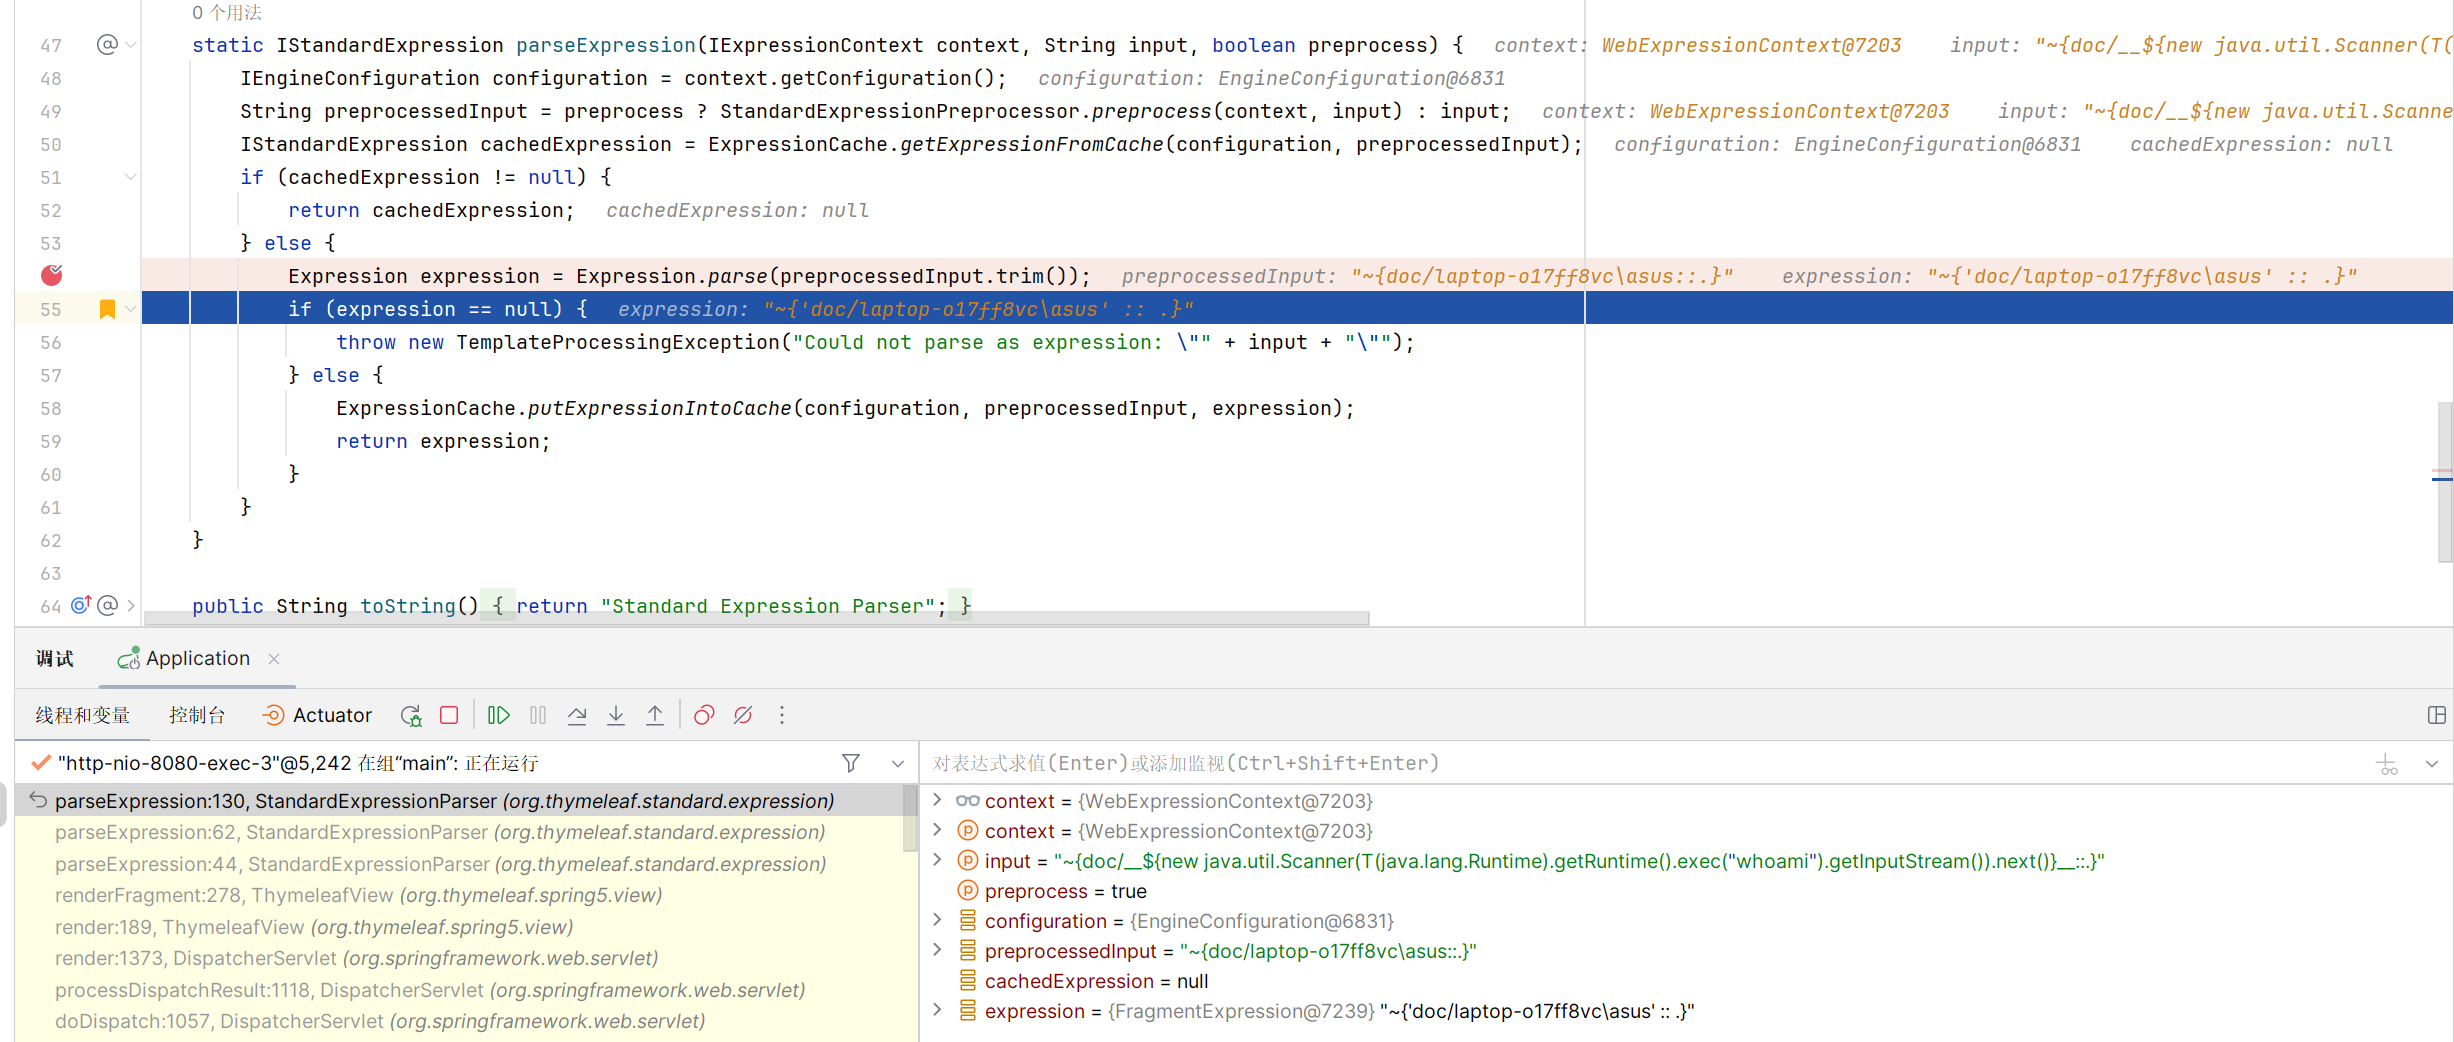Click the 调试 tool window title
Image resolution: width=2454 pixels, height=1042 pixels.
point(55,658)
